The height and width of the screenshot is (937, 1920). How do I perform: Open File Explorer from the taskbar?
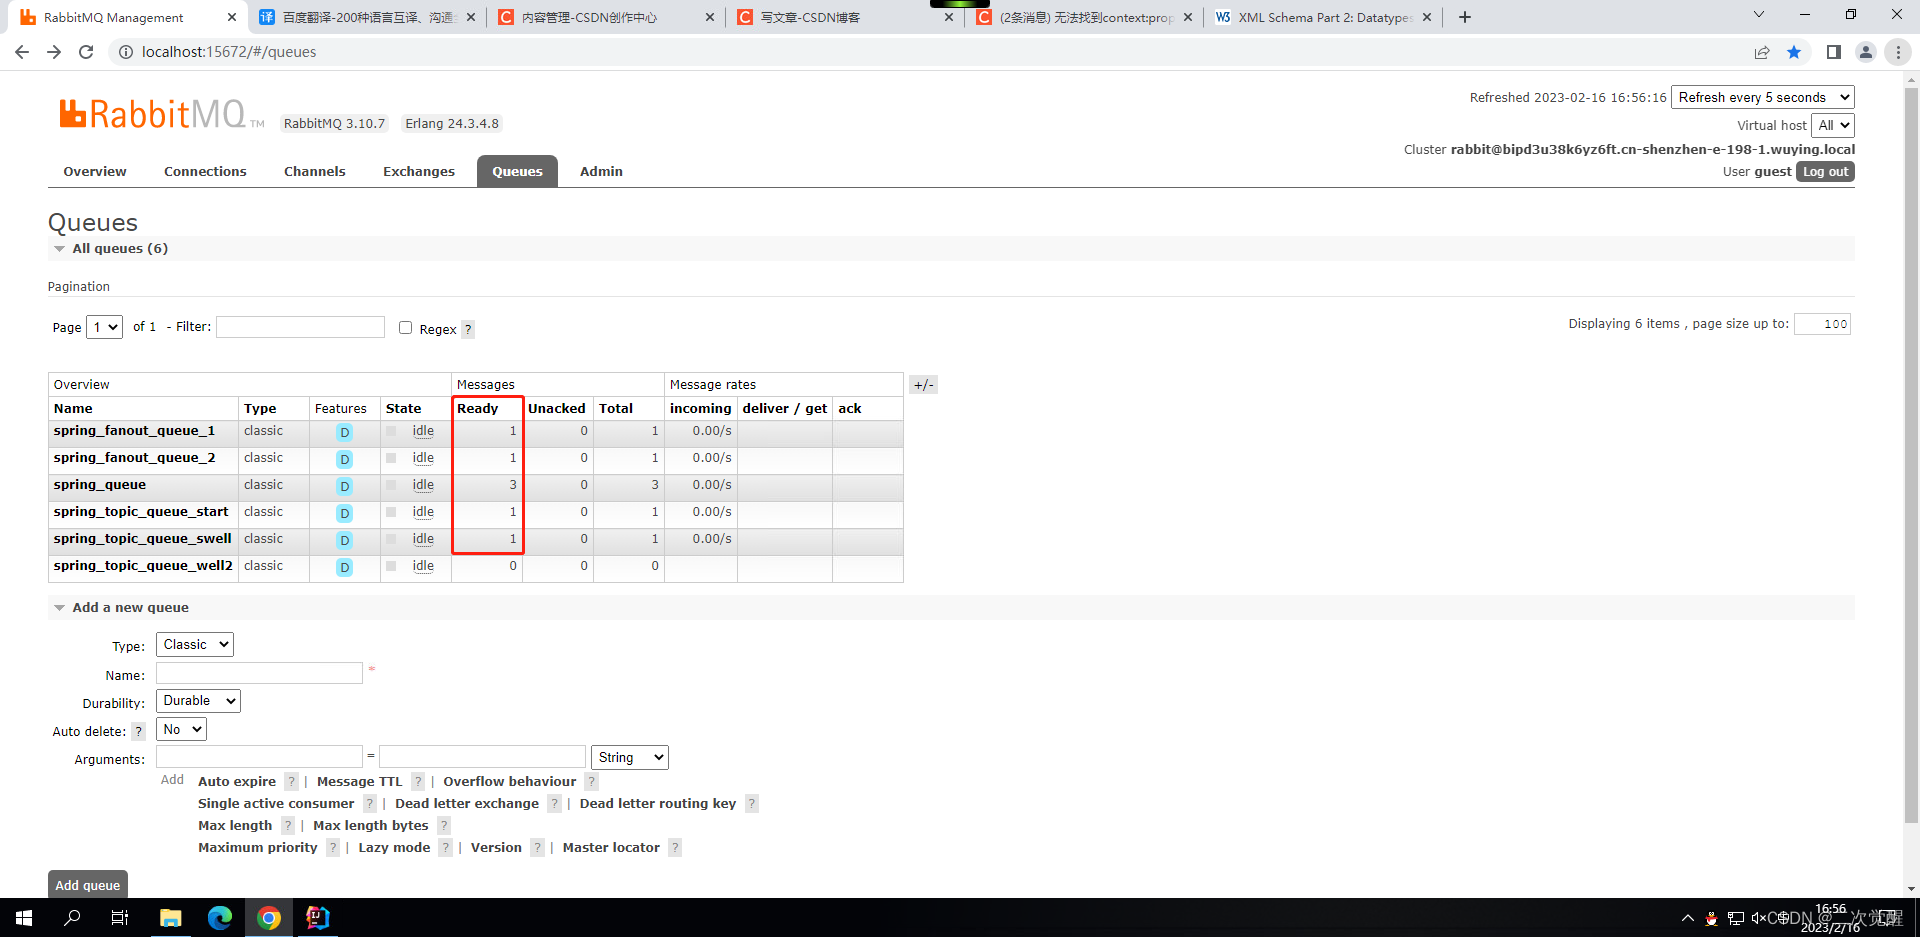(x=171, y=917)
